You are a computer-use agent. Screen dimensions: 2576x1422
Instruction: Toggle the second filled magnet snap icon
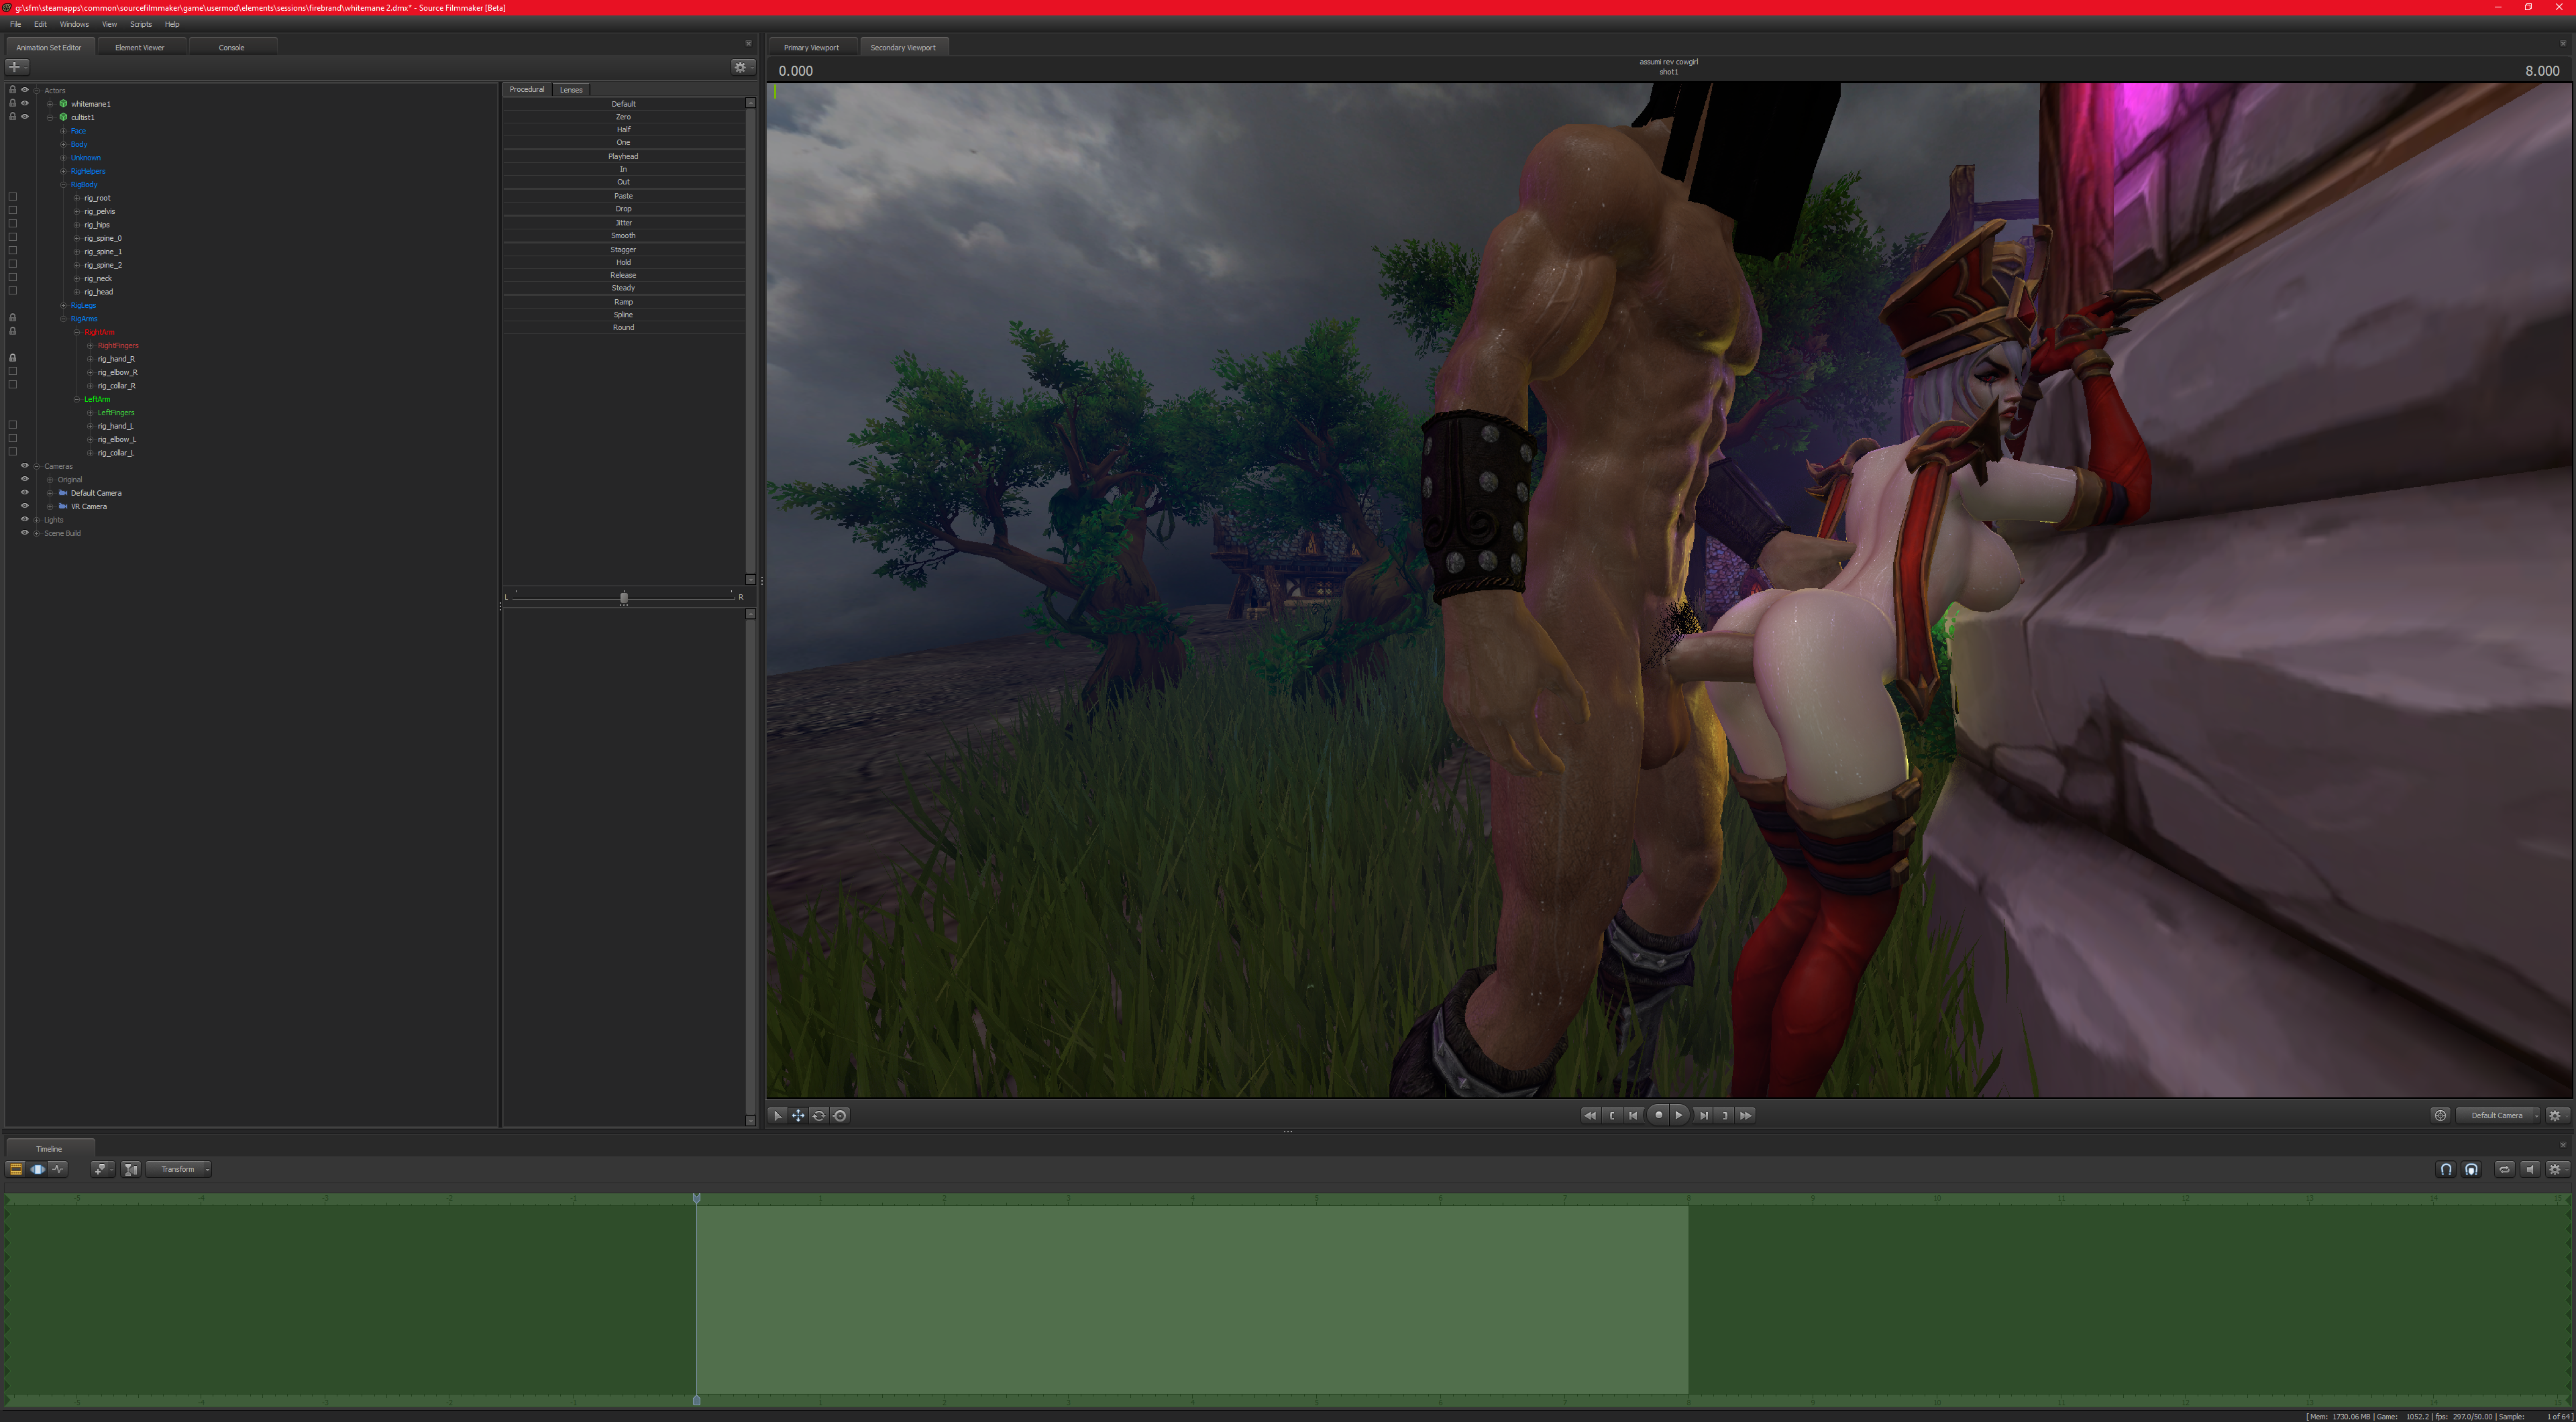[x=2472, y=1169]
